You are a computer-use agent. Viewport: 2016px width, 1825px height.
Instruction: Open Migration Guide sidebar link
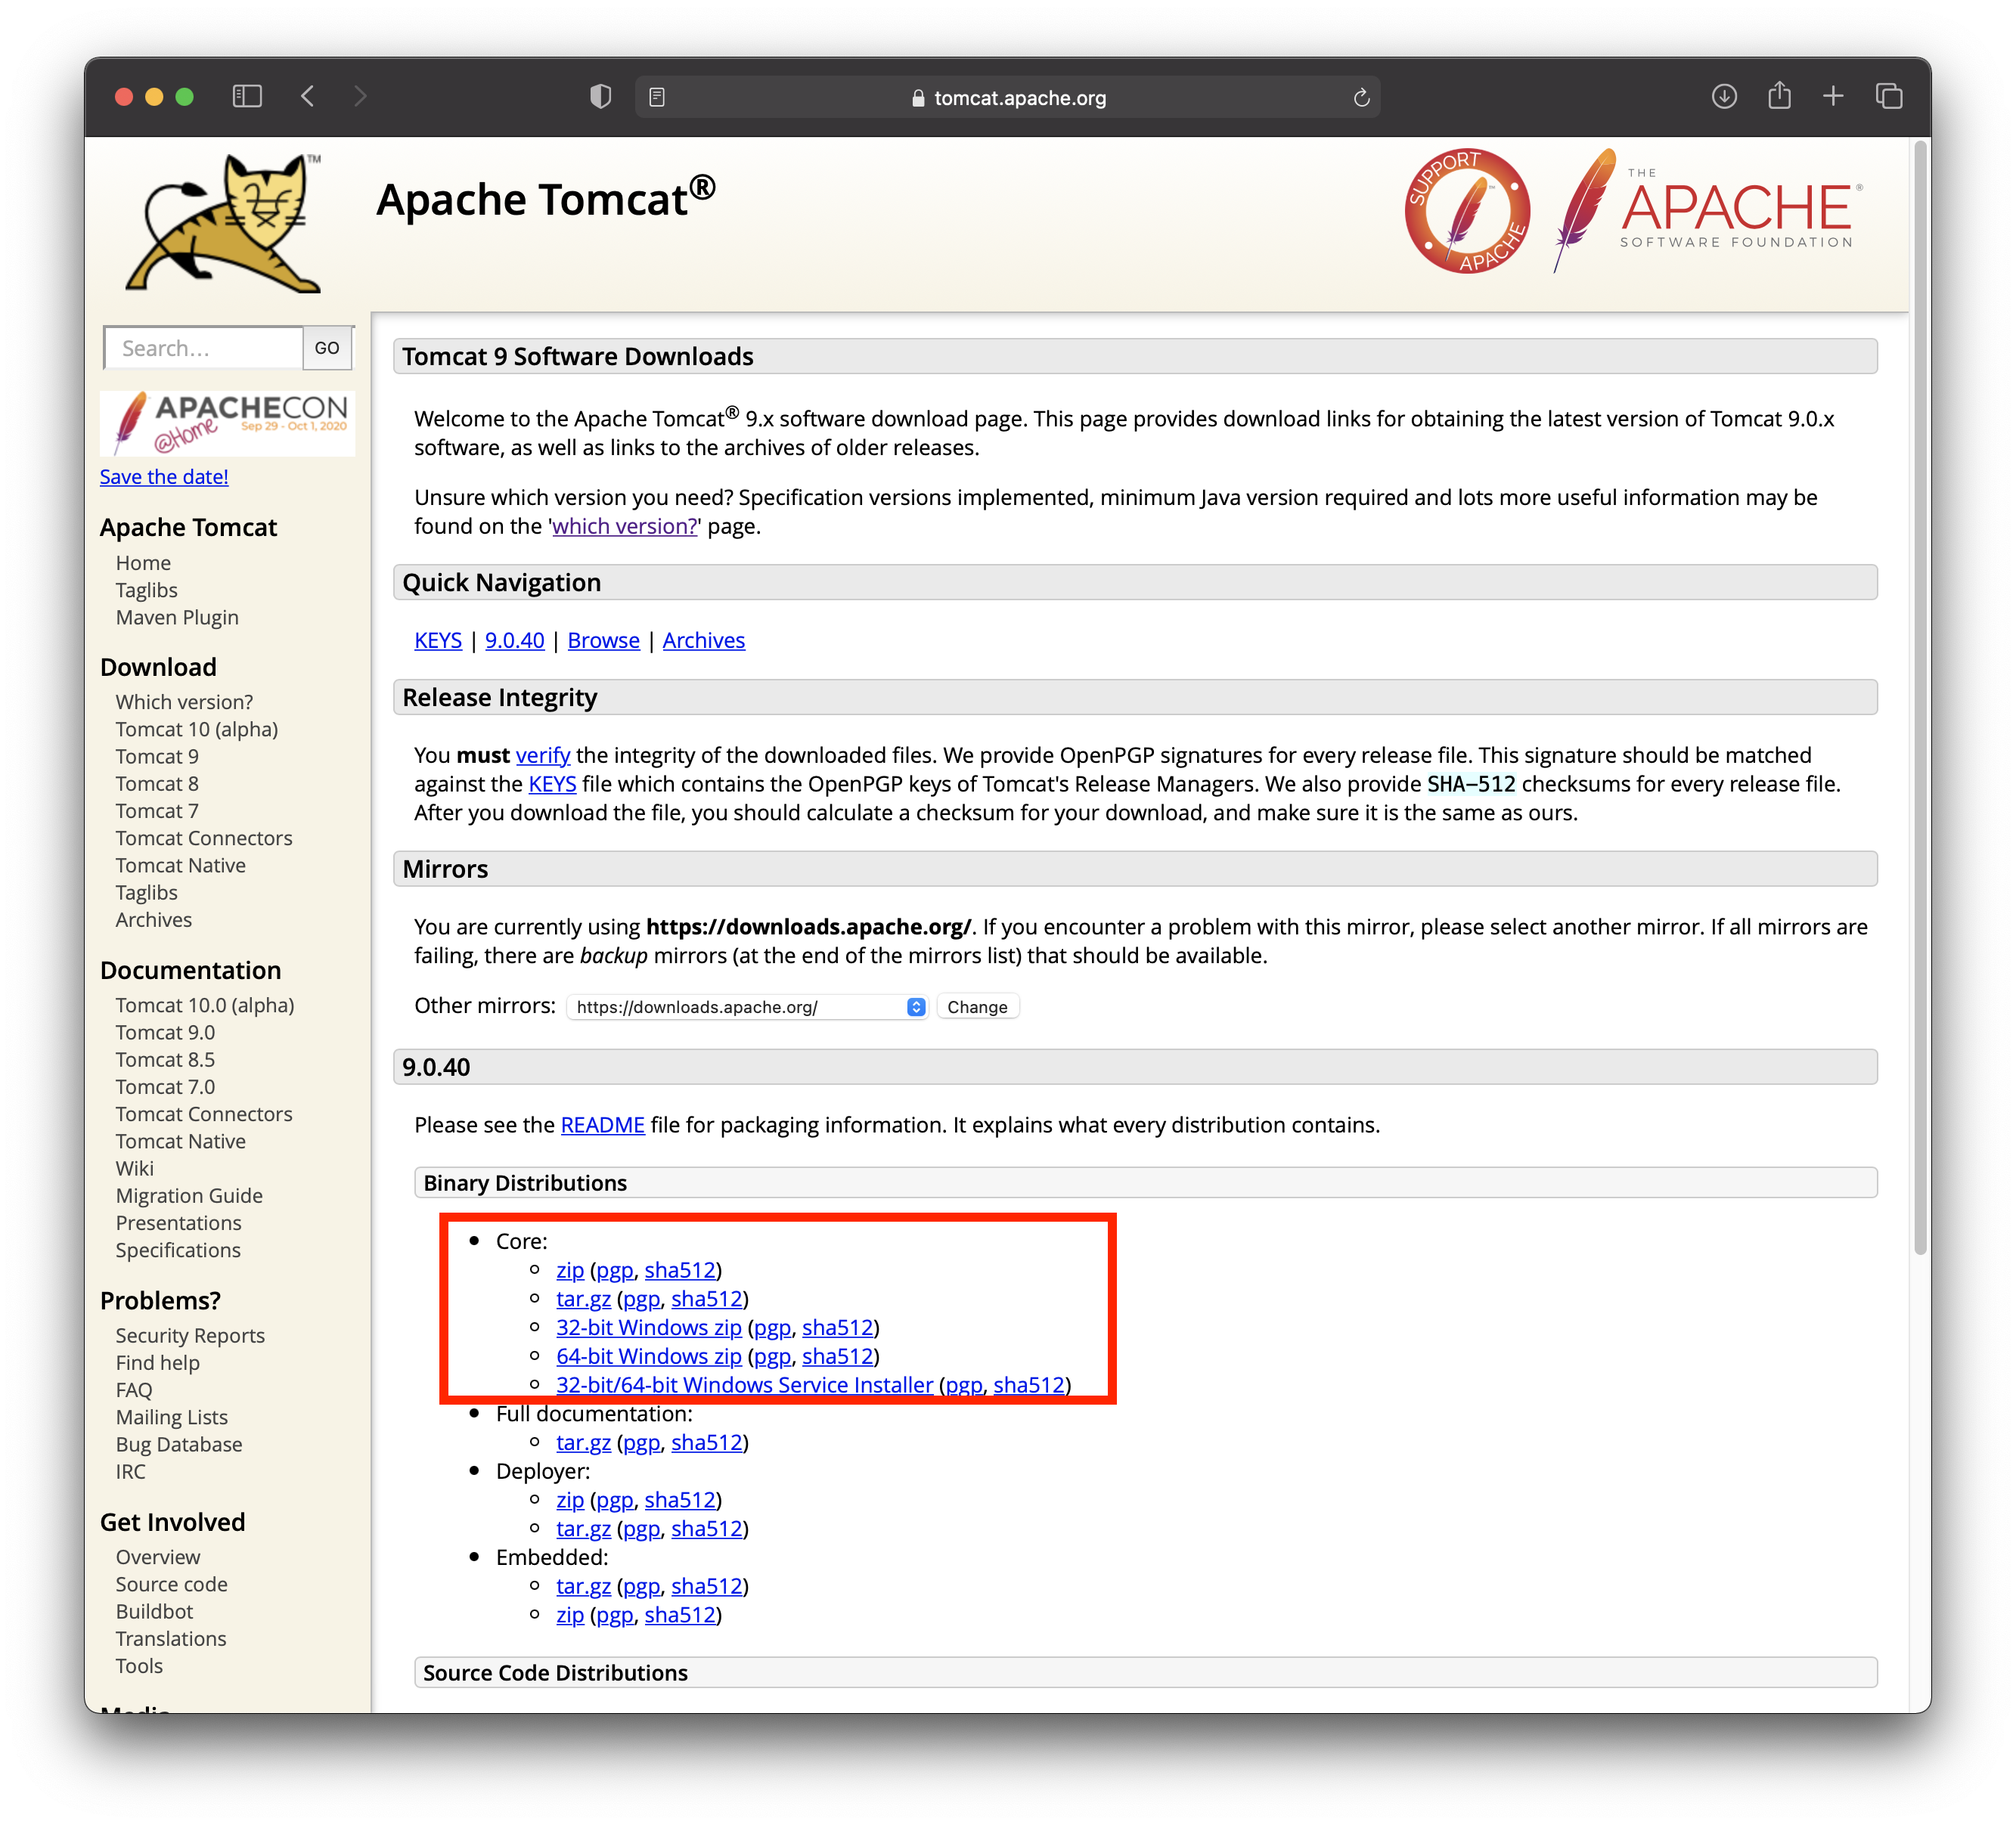(x=189, y=1195)
